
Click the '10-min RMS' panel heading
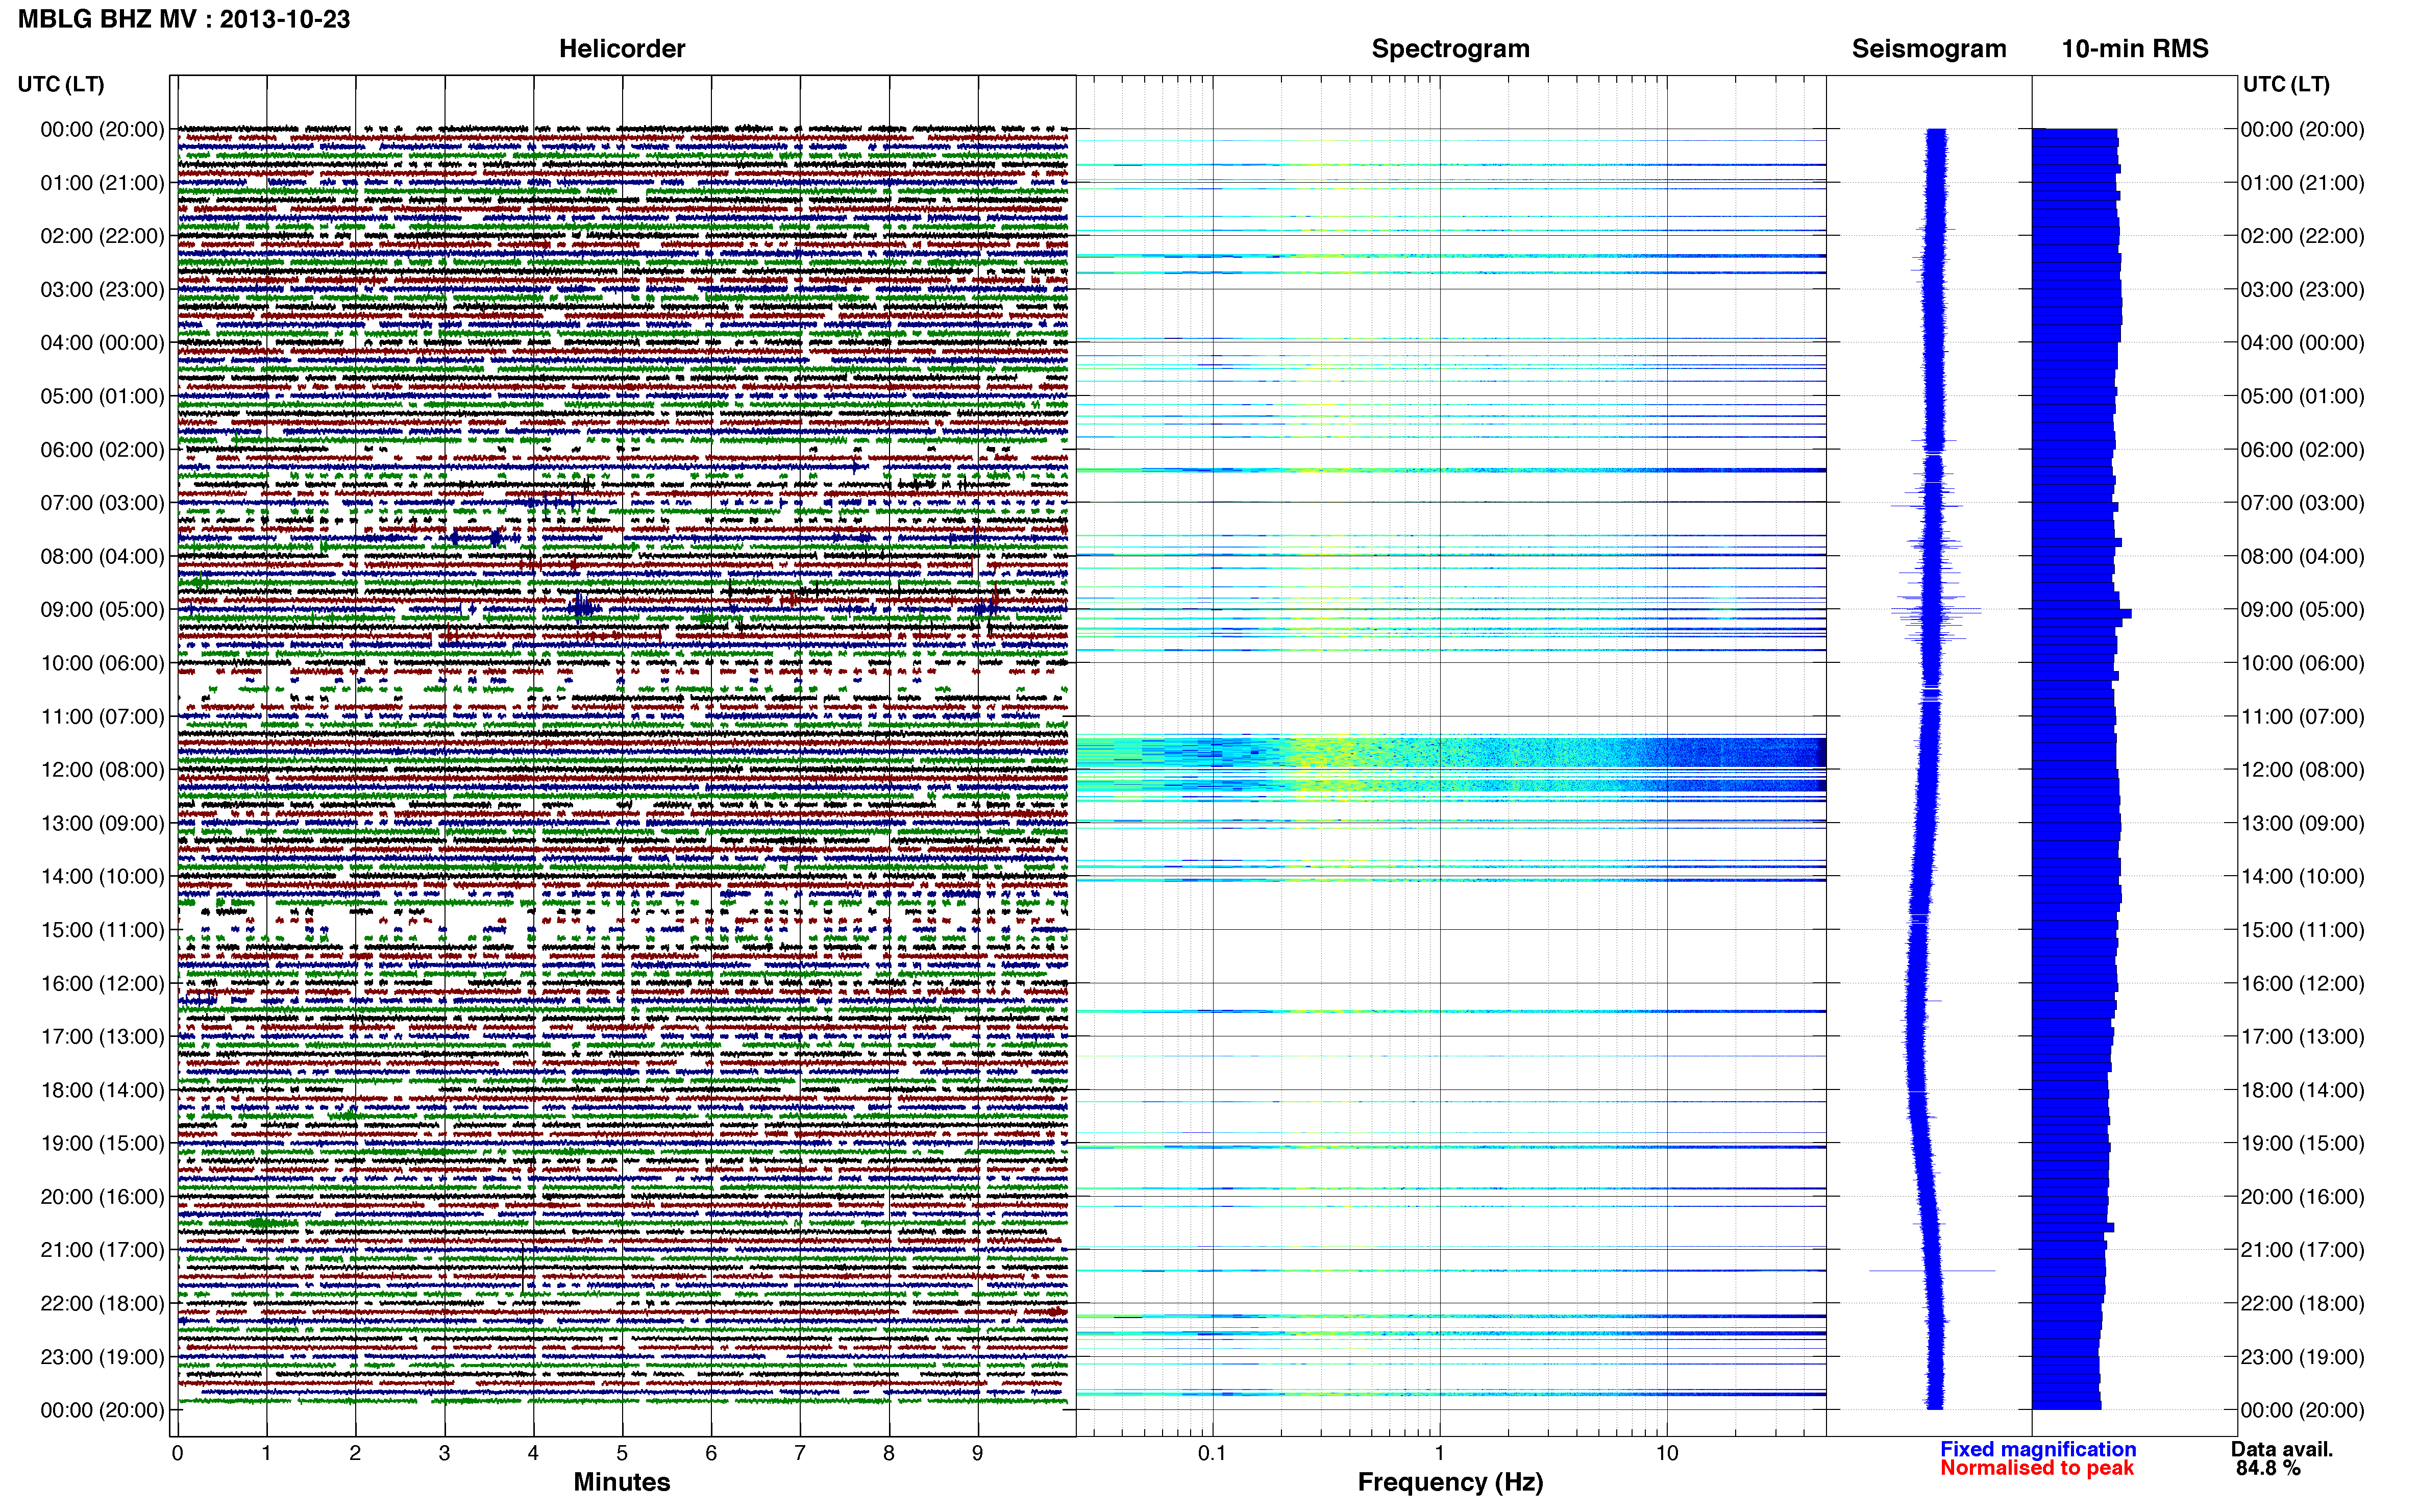[x=2135, y=49]
